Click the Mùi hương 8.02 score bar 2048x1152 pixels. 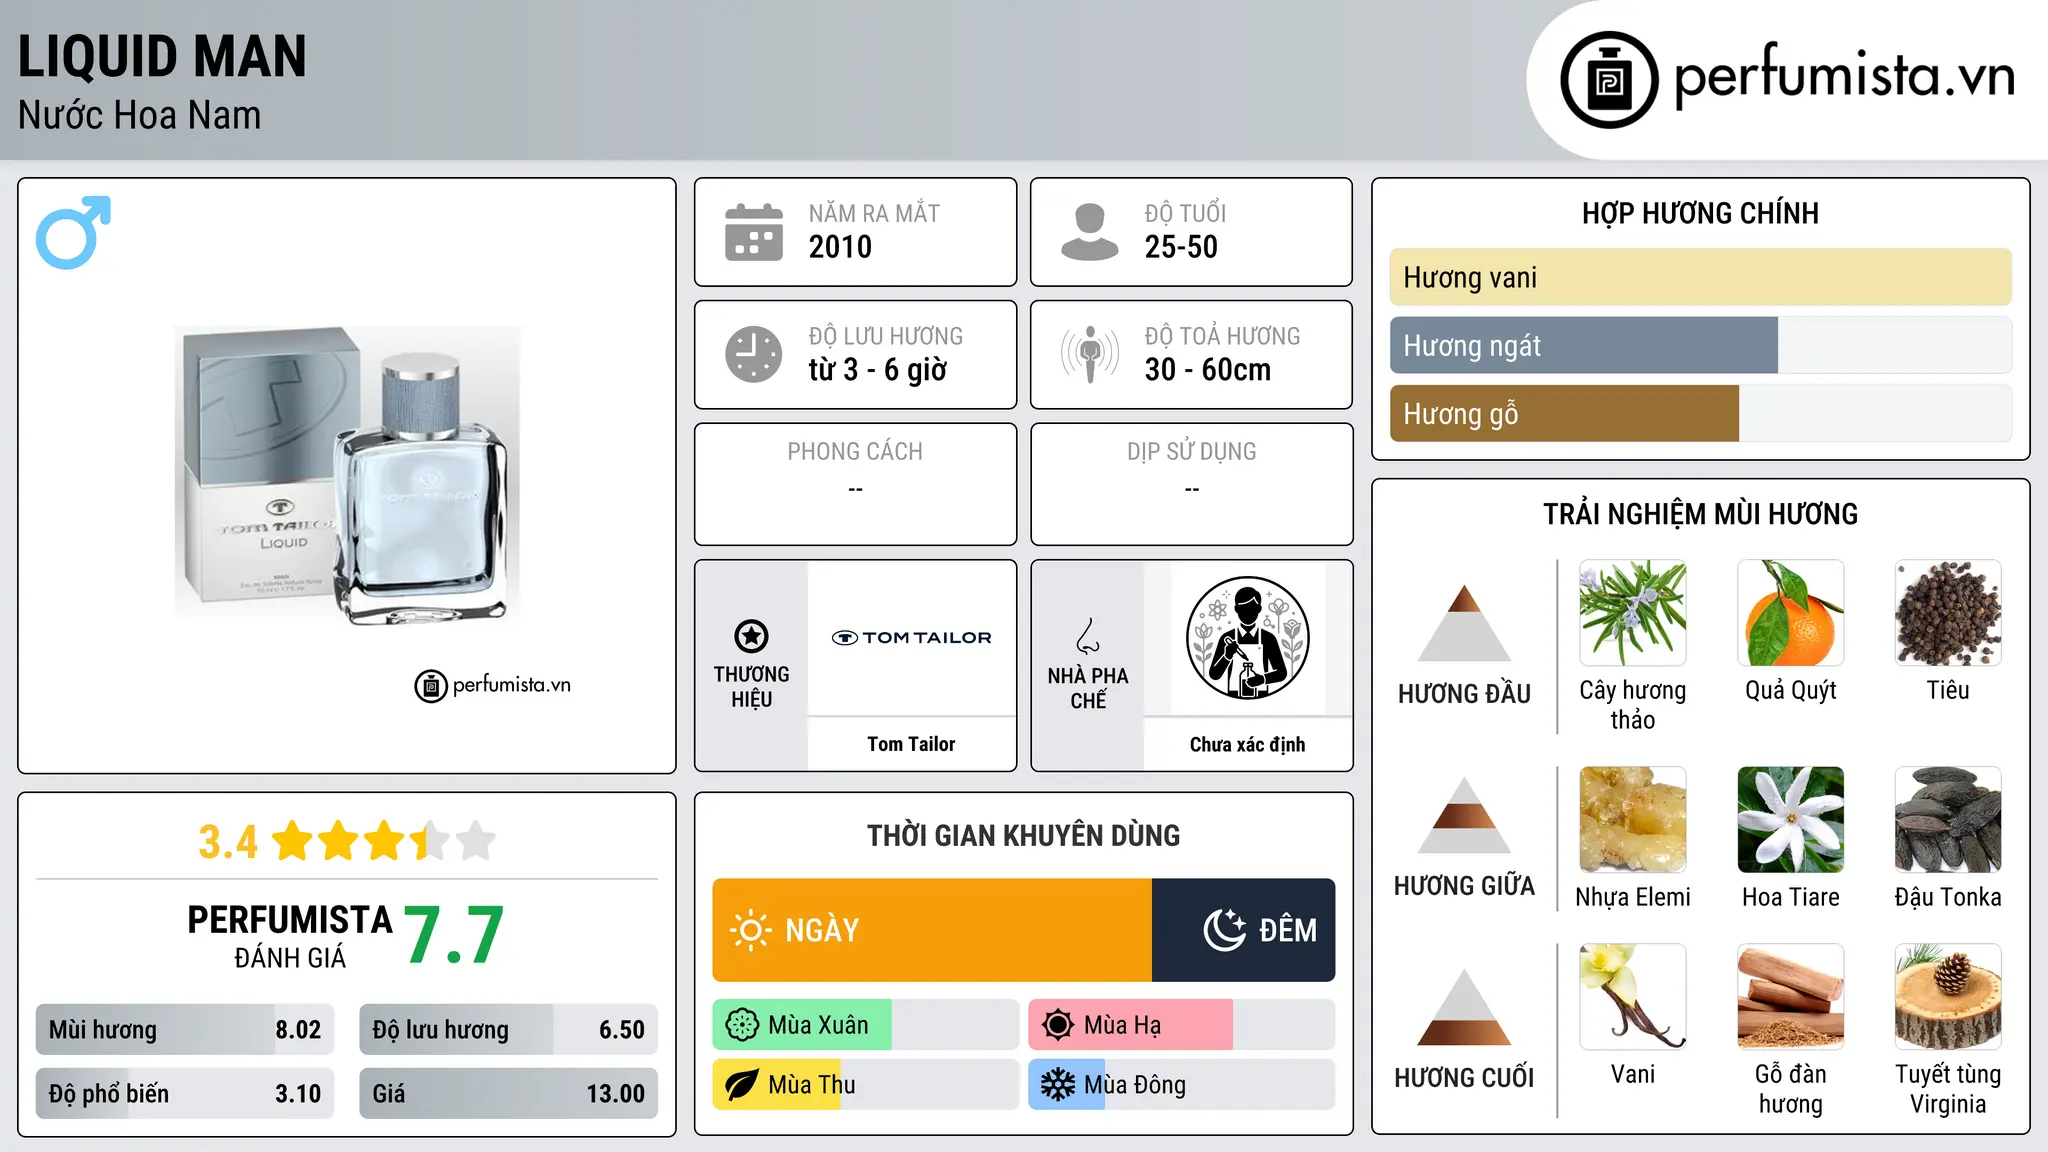pyautogui.click(x=185, y=1029)
